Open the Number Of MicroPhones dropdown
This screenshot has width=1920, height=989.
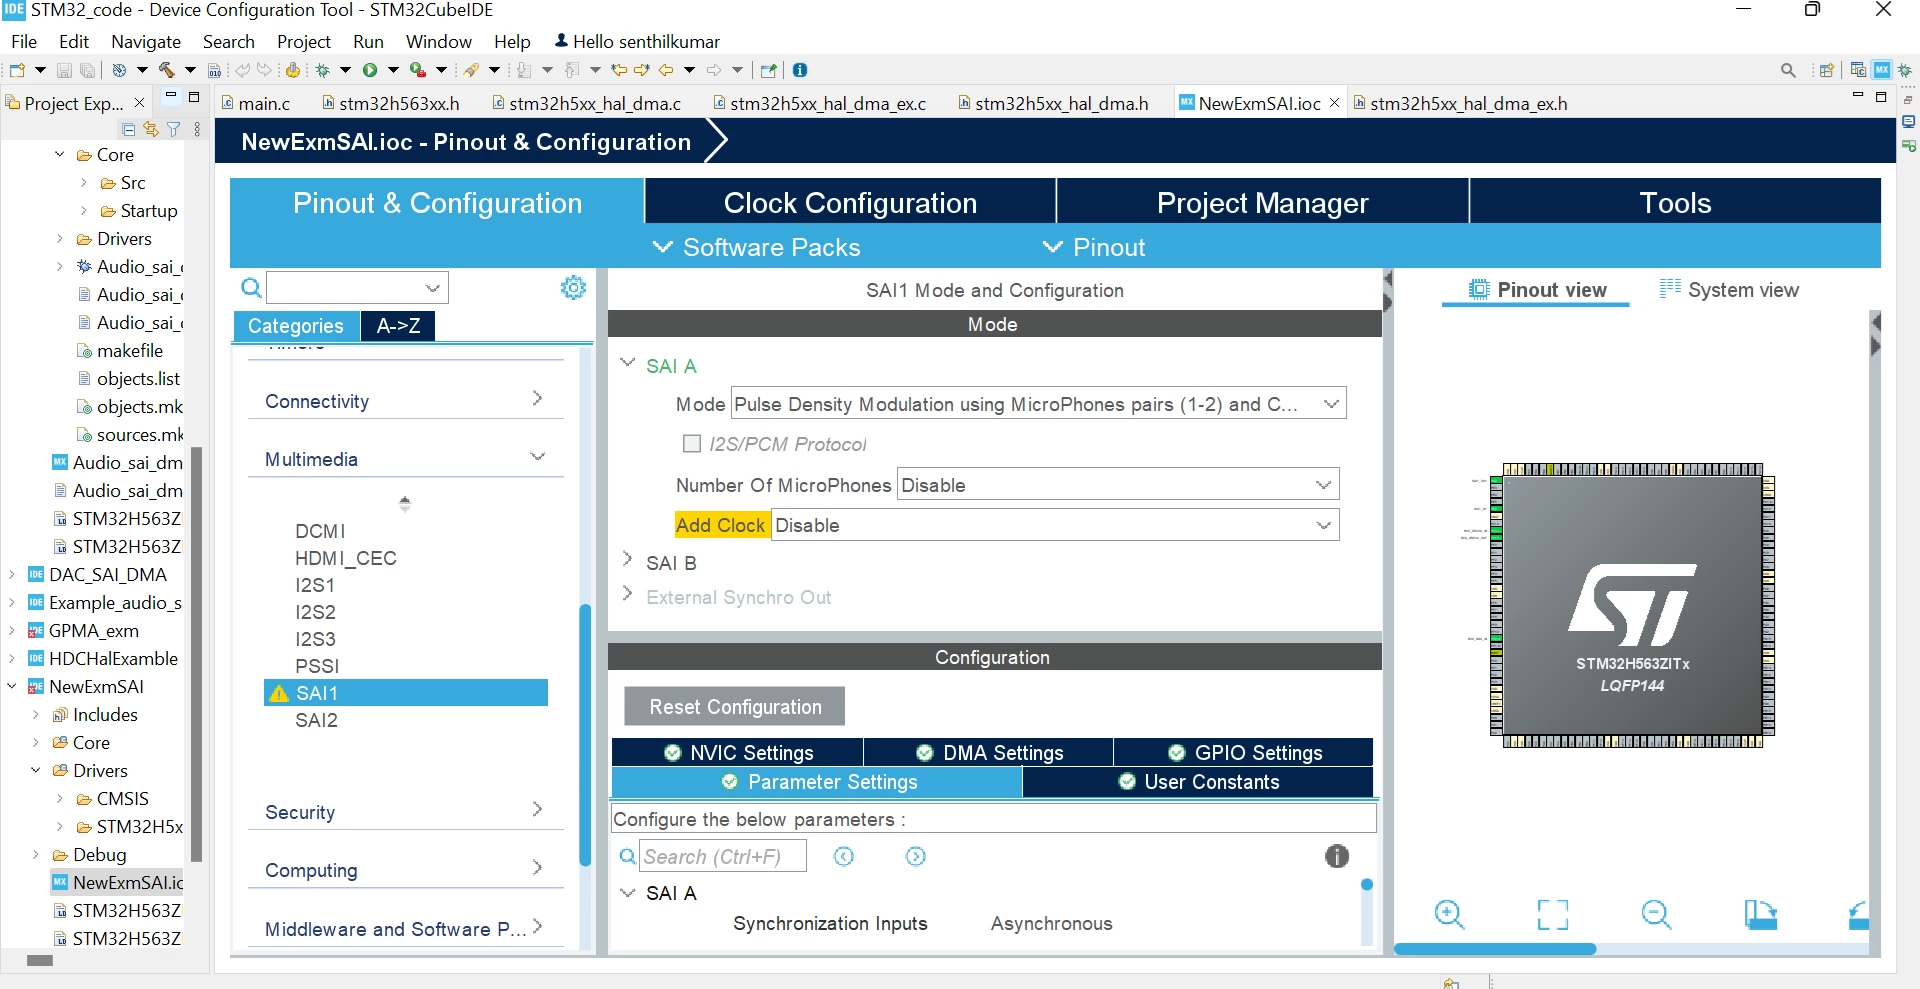[x=1118, y=485]
